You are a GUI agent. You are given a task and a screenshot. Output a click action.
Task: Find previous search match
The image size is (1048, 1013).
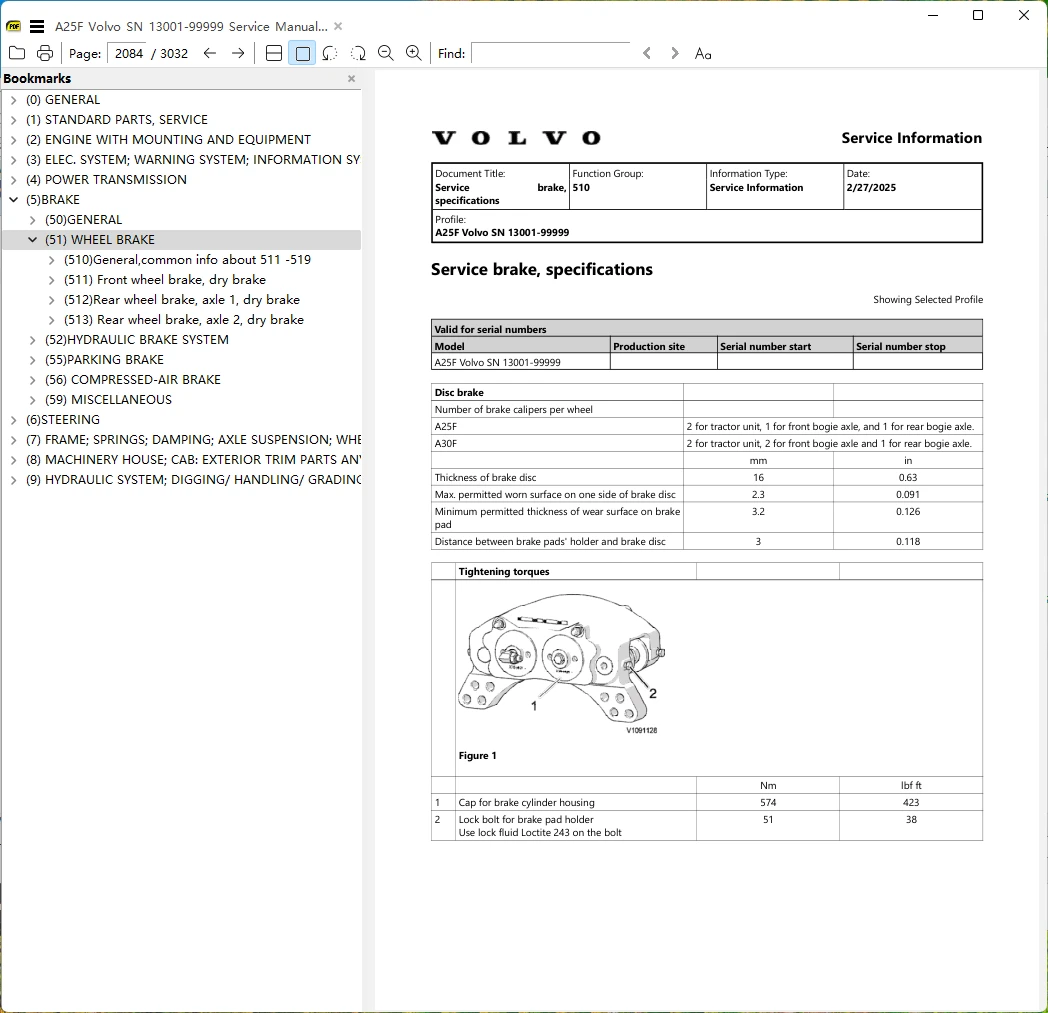pyautogui.click(x=647, y=53)
